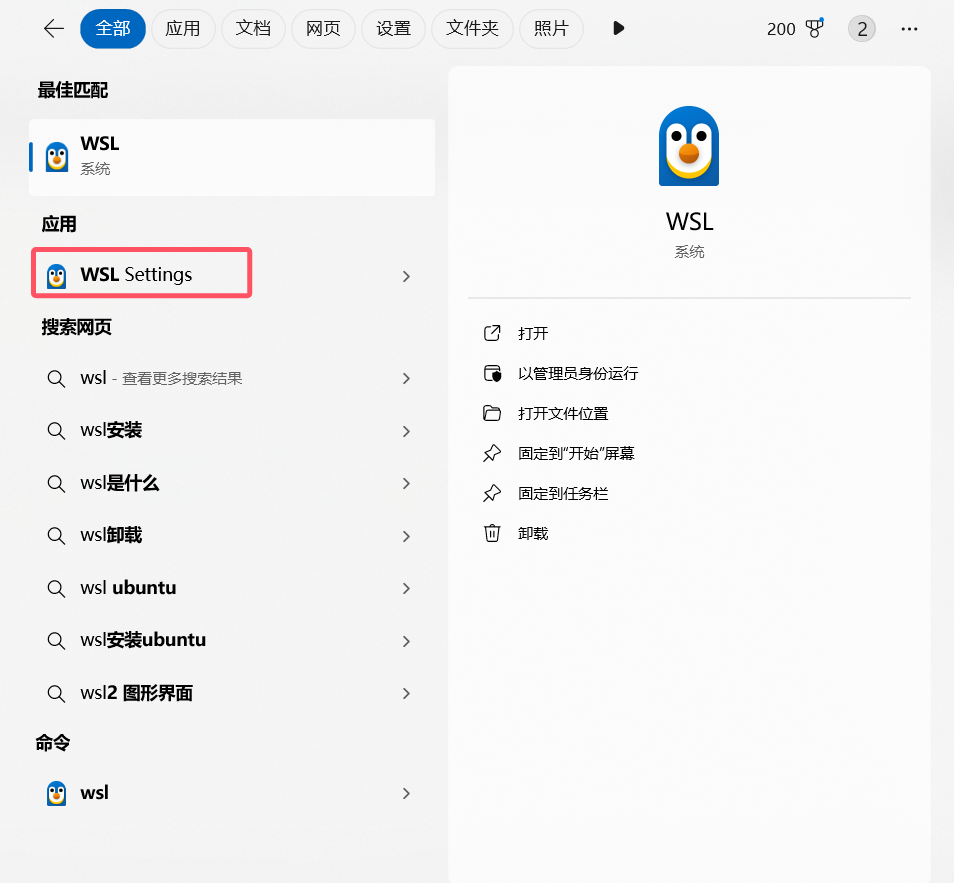The image size is (954, 883).
Task: Click the search icon beside wsl安装
Action: (x=56, y=431)
